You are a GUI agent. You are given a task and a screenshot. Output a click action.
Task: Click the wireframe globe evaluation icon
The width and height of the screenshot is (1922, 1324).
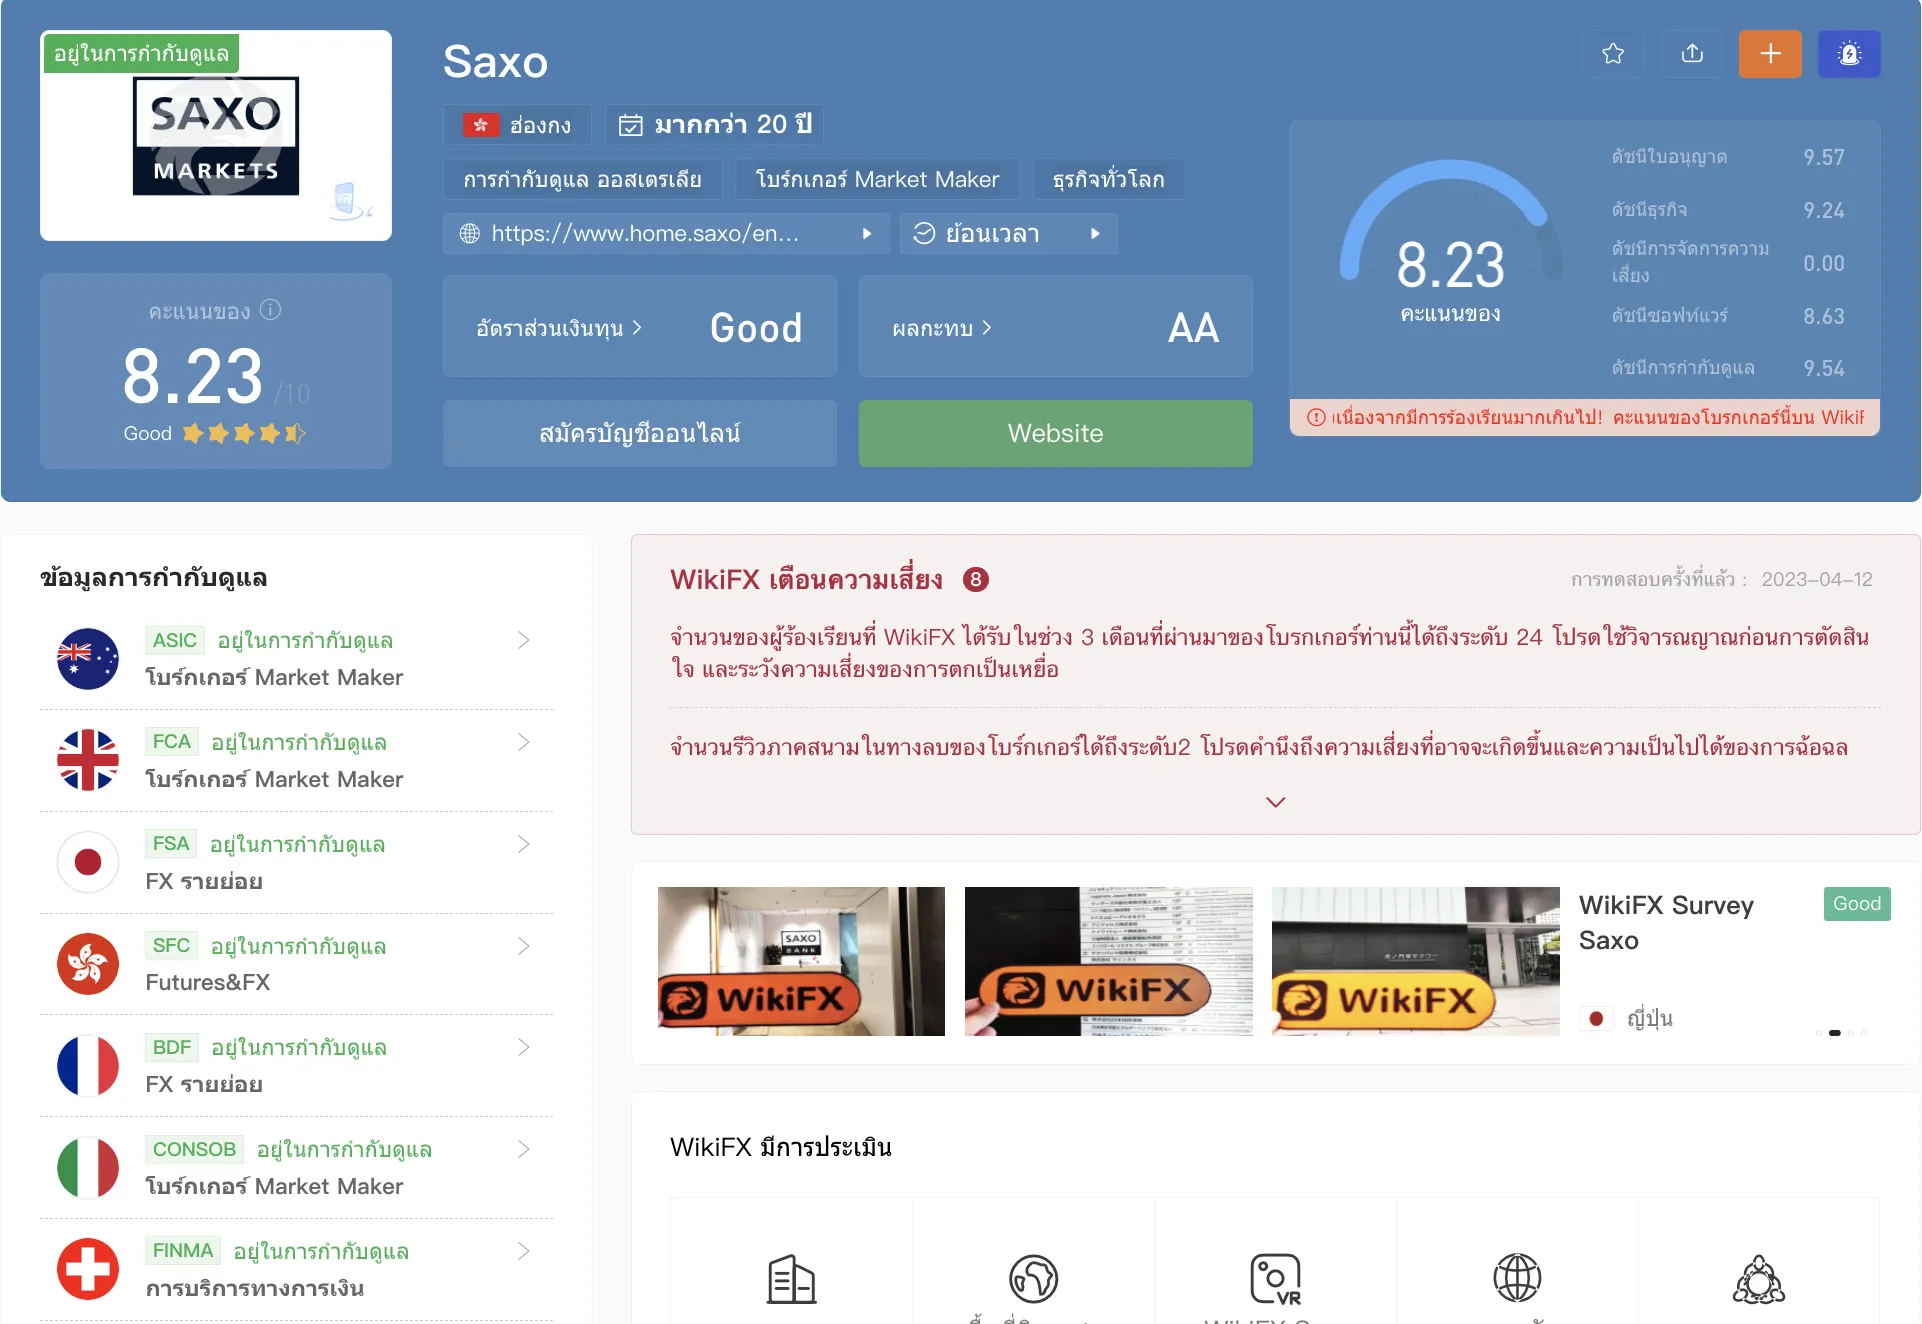(x=1517, y=1278)
